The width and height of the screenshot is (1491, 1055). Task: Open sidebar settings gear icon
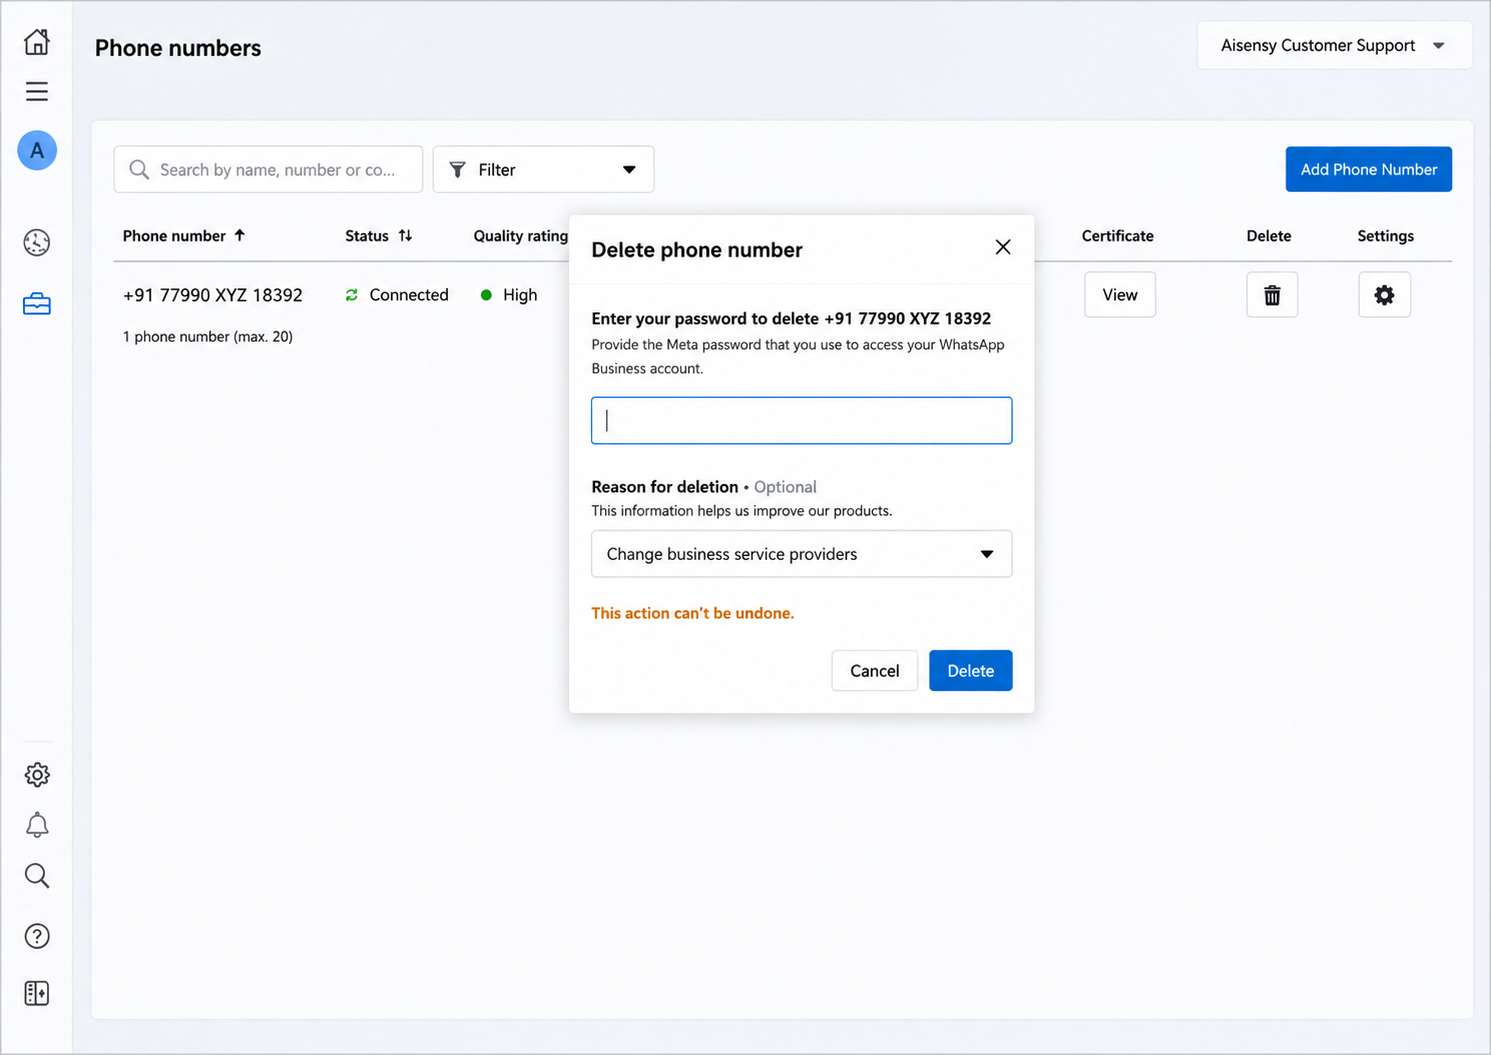37,775
